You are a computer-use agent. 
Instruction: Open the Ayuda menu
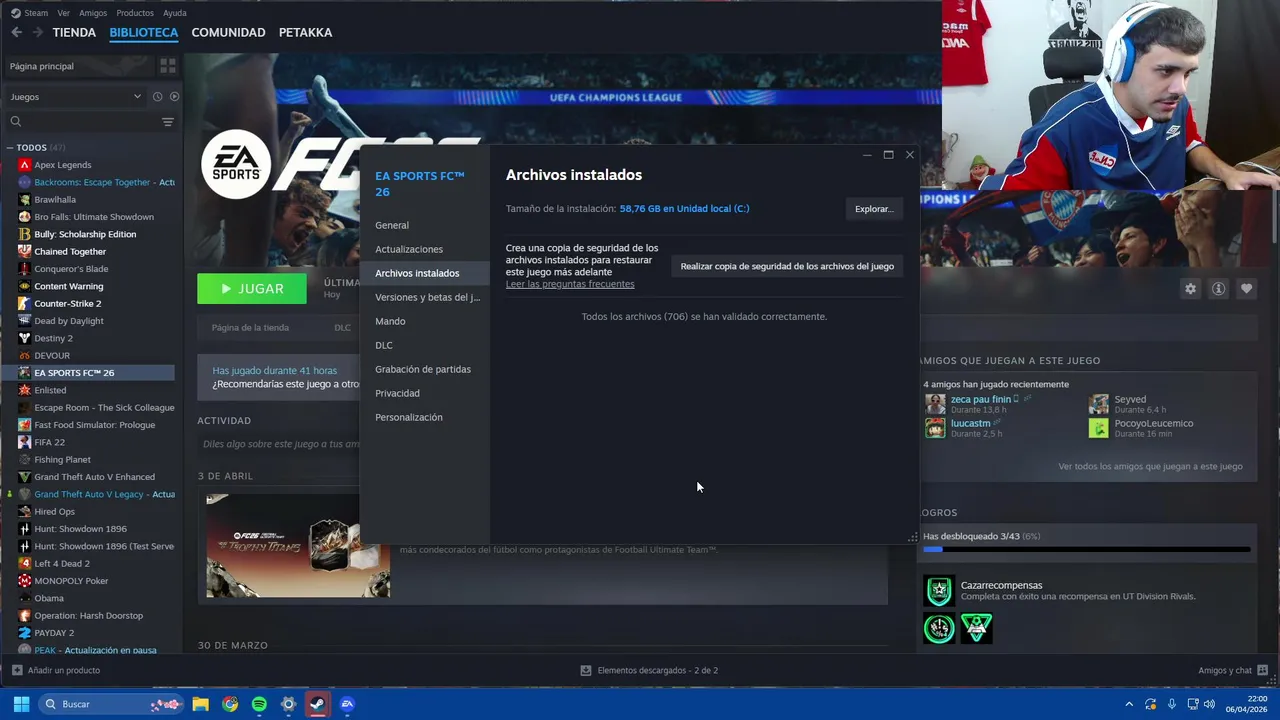click(x=175, y=13)
